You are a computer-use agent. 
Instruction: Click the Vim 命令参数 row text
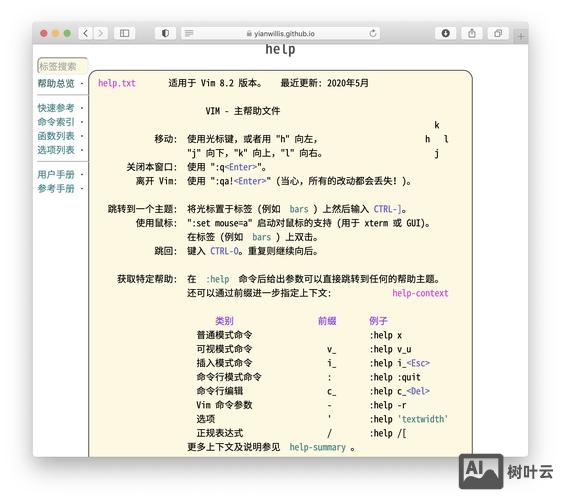[224, 406]
